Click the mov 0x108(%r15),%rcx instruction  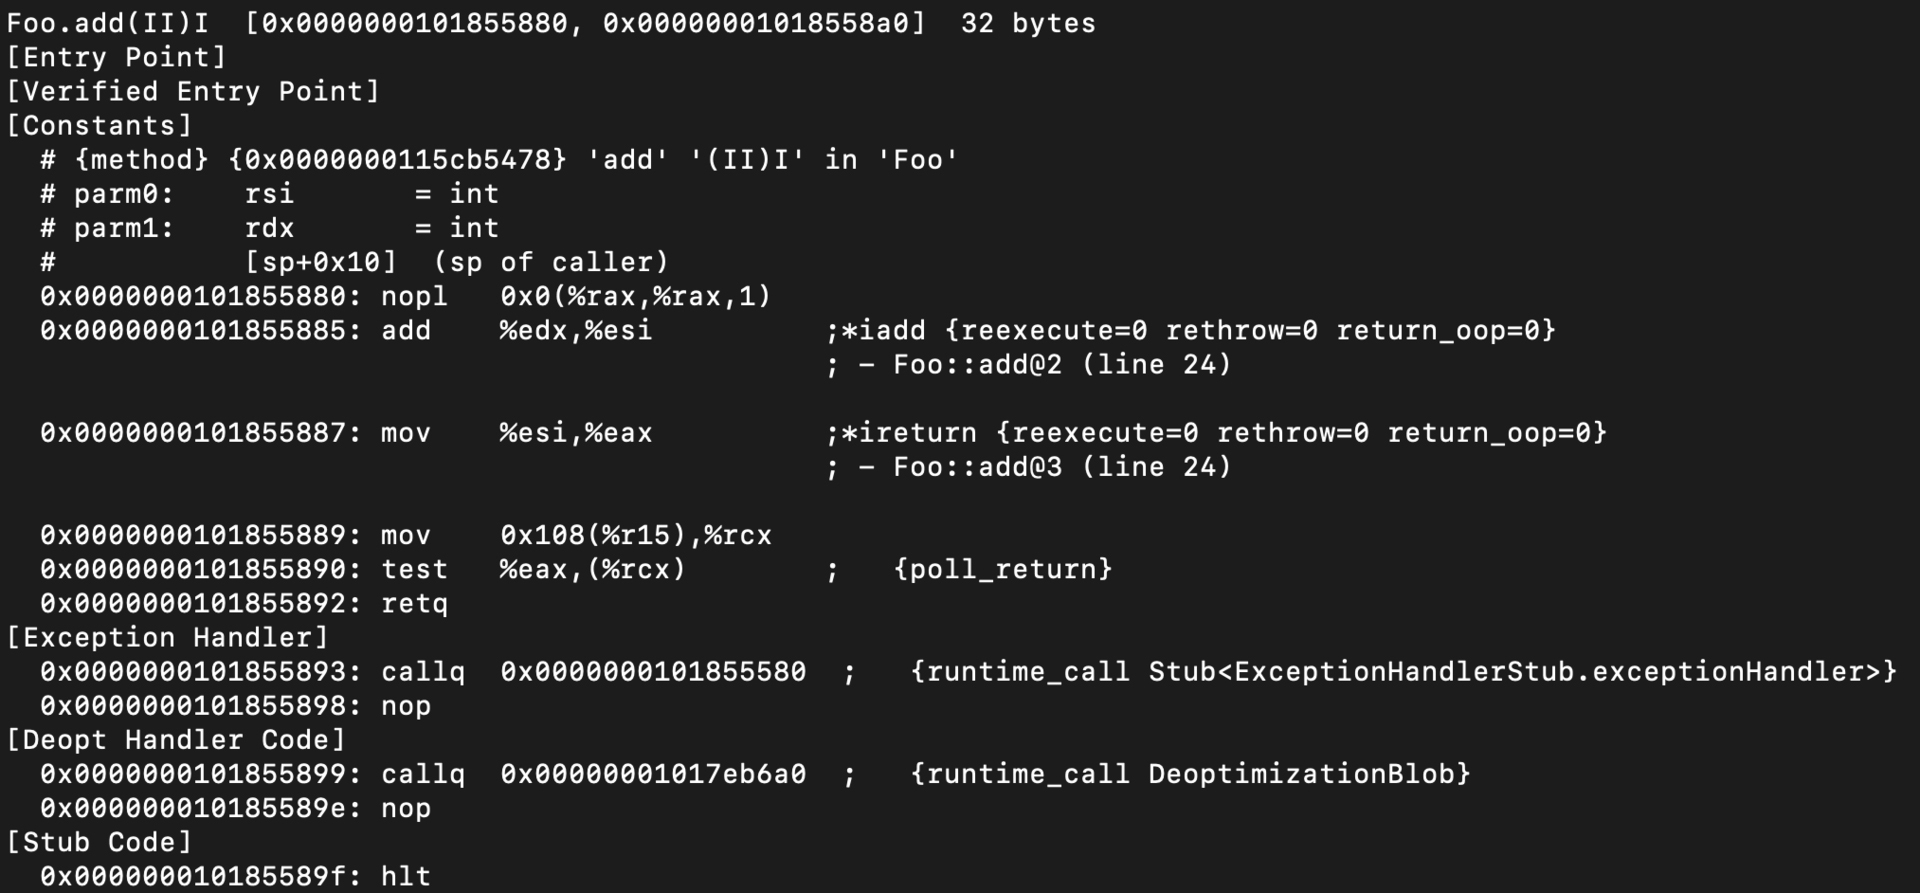tap(575, 535)
